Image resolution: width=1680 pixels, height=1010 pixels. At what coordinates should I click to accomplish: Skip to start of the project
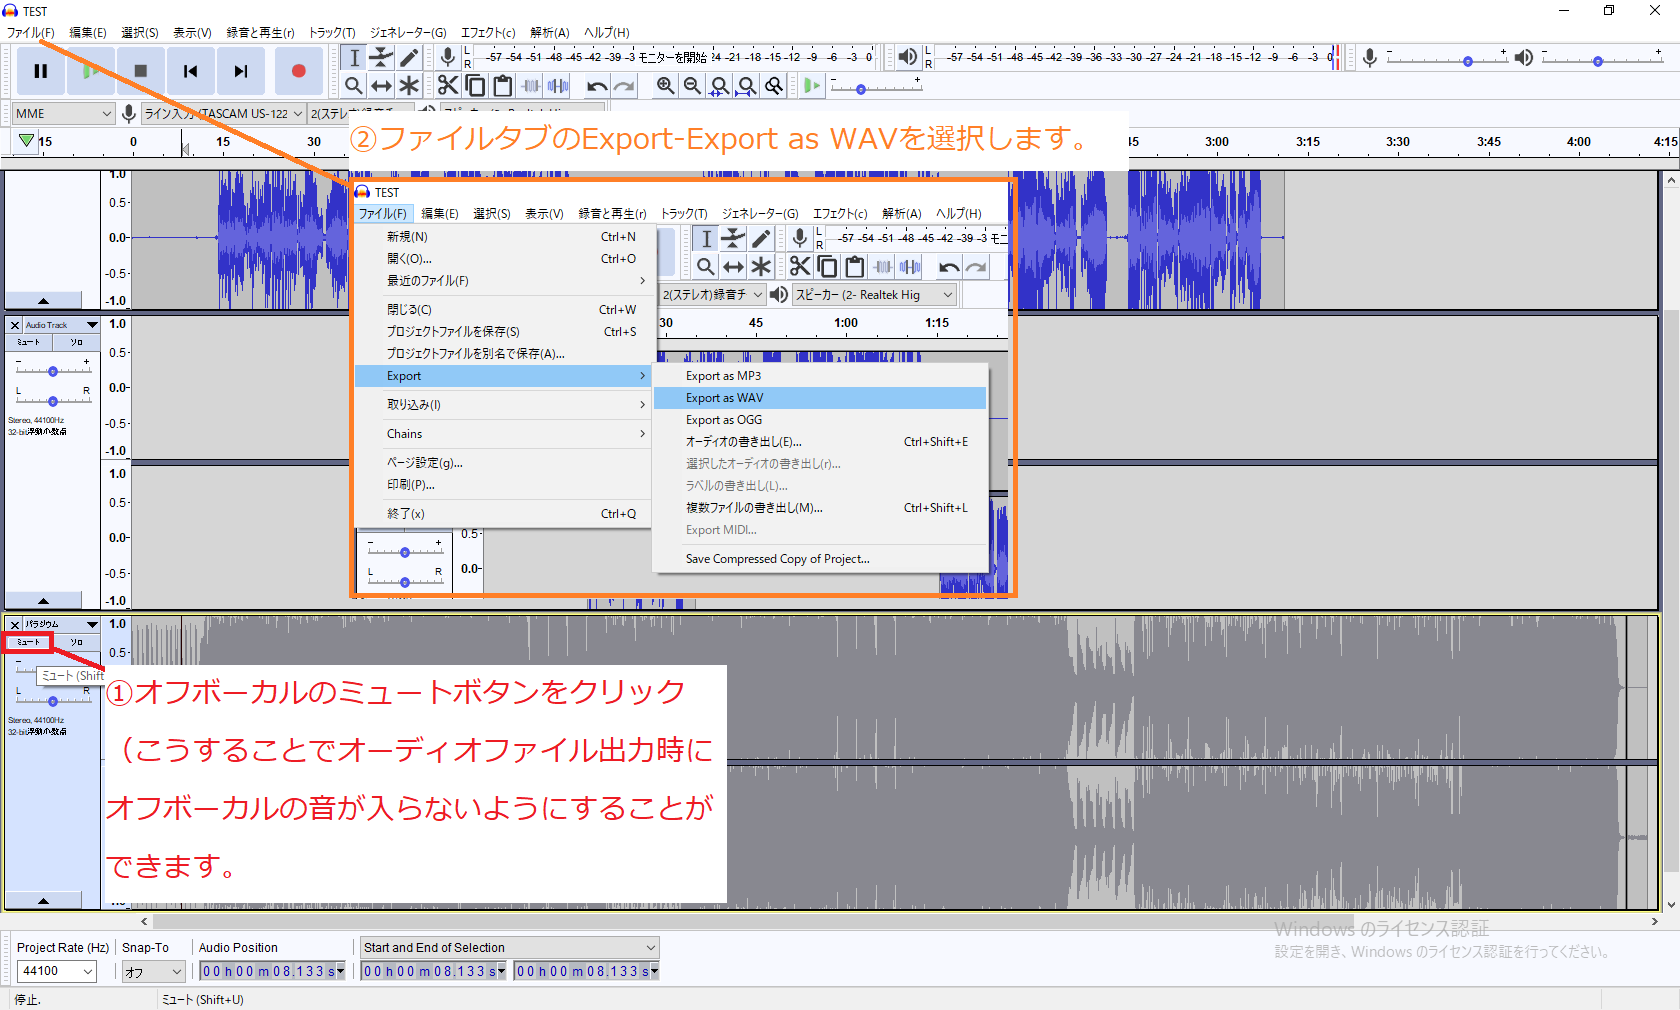pos(190,71)
